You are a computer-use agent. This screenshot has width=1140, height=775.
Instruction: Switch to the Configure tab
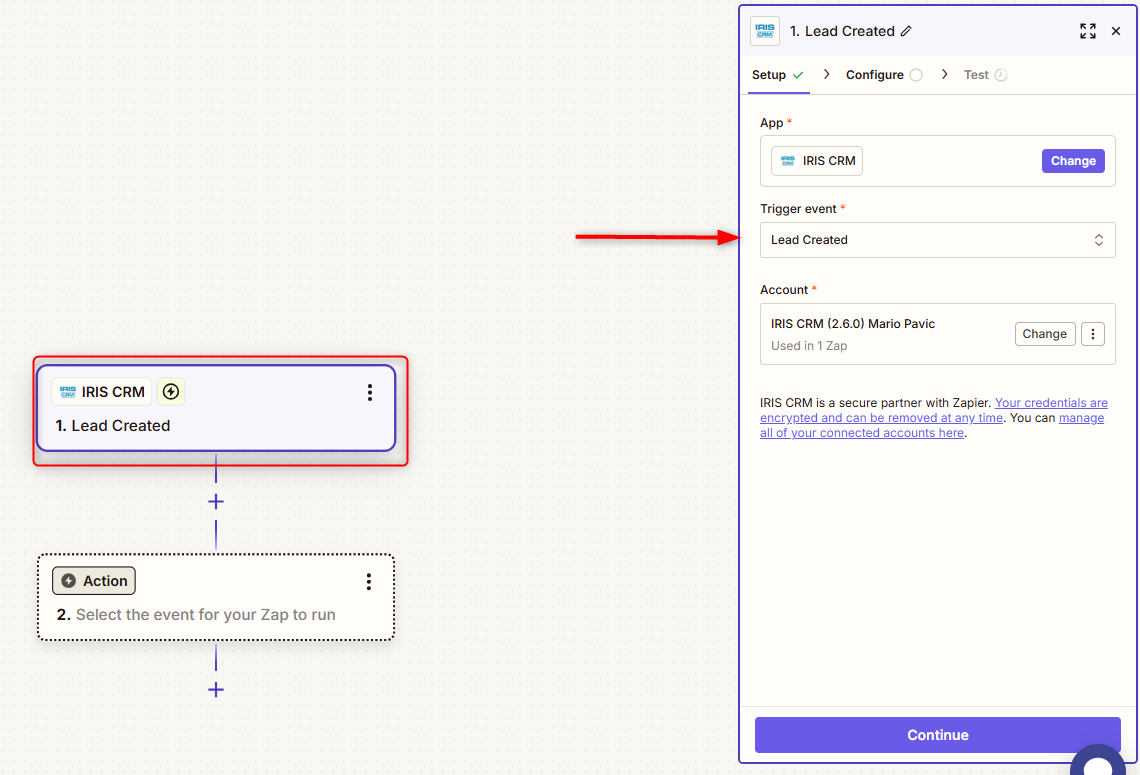coord(875,75)
